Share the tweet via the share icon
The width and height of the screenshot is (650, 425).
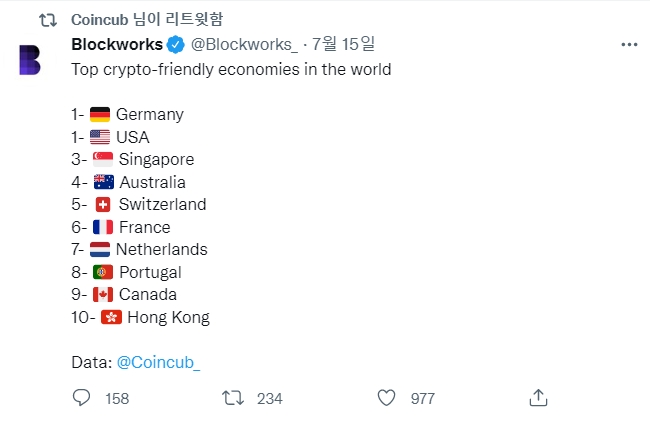(538, 398)
